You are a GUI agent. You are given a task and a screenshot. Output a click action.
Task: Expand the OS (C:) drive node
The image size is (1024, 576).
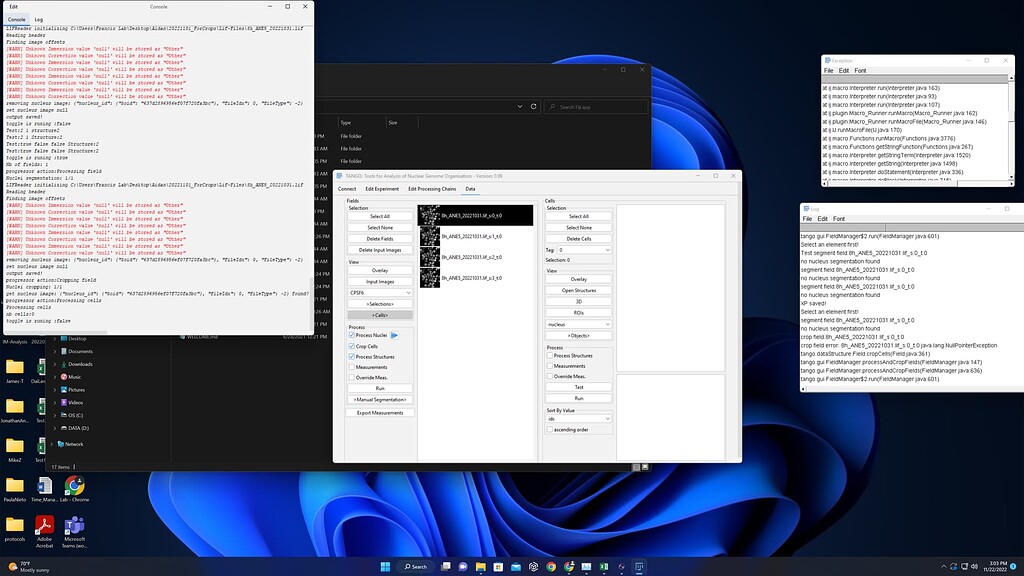coord(55,415)
